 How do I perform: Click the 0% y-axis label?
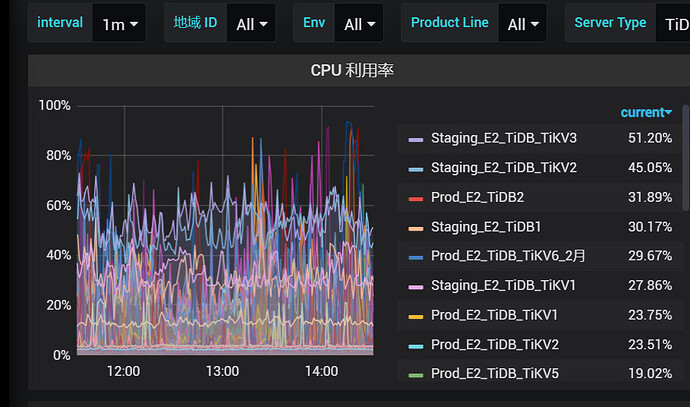click(x=62, y=355)
